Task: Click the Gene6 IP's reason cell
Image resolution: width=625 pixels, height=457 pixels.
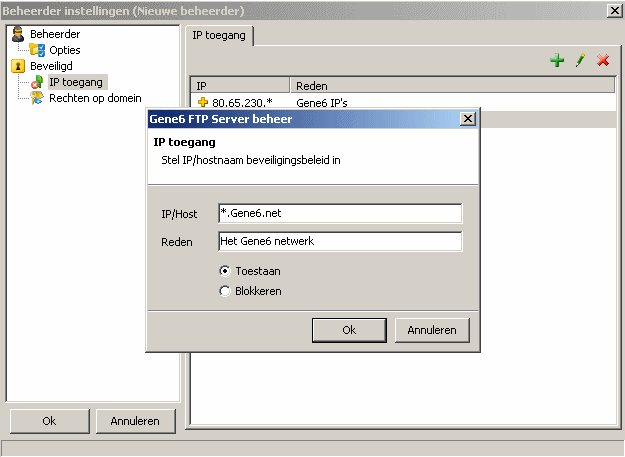Action: coord(322,103)
